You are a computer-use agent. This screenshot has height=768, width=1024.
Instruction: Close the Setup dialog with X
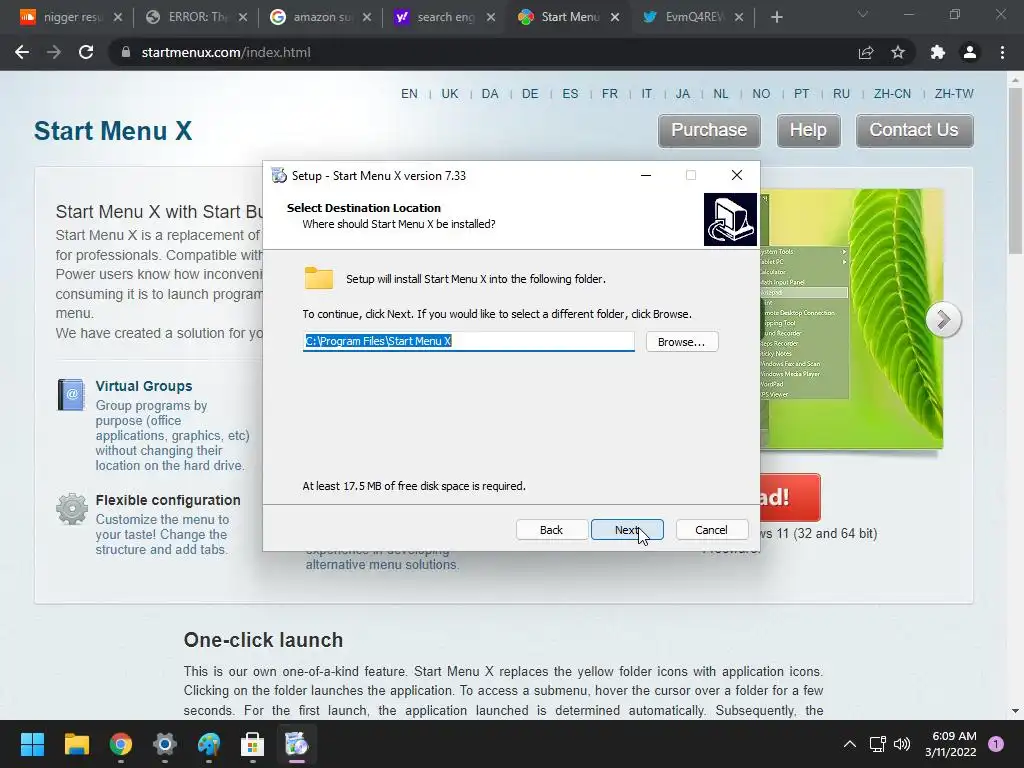click(x=737, y=175)
